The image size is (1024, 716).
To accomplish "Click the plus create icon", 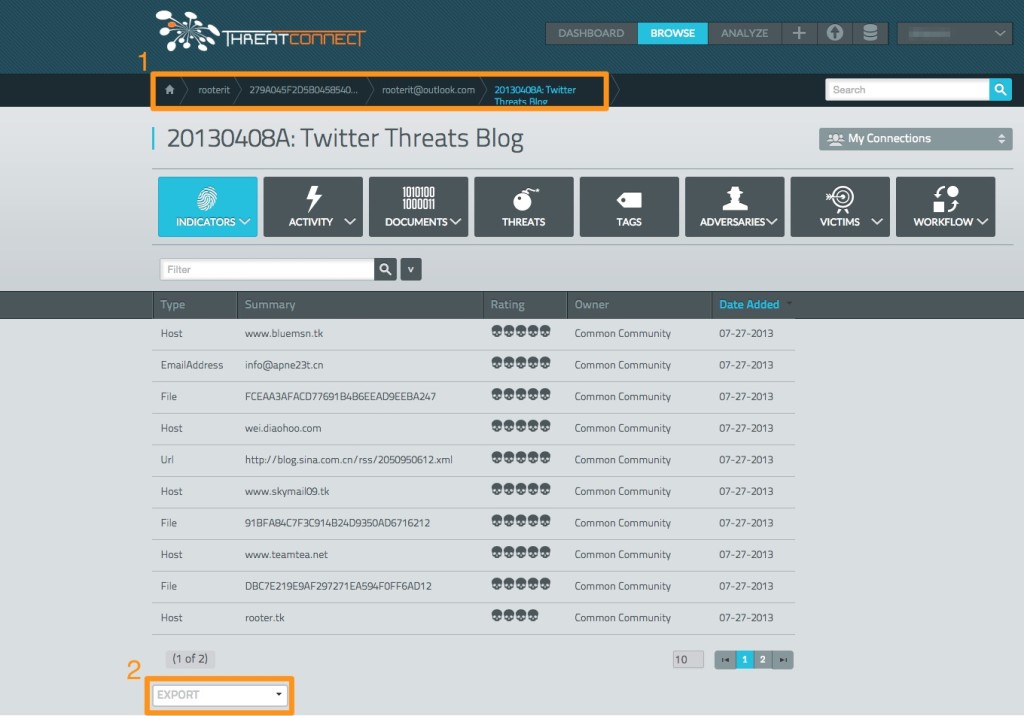I will [x=799, y=33].
